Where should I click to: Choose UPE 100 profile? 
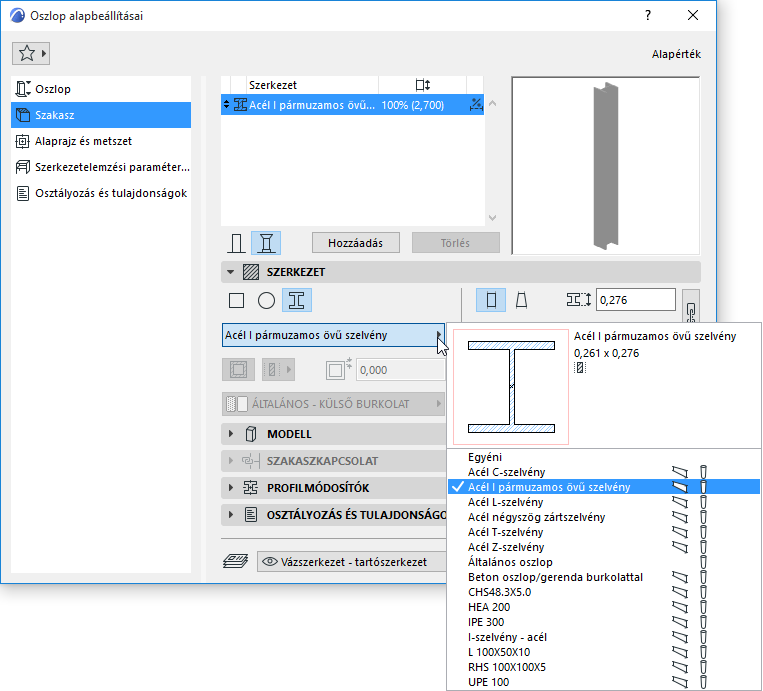click(x=603, y=682)
